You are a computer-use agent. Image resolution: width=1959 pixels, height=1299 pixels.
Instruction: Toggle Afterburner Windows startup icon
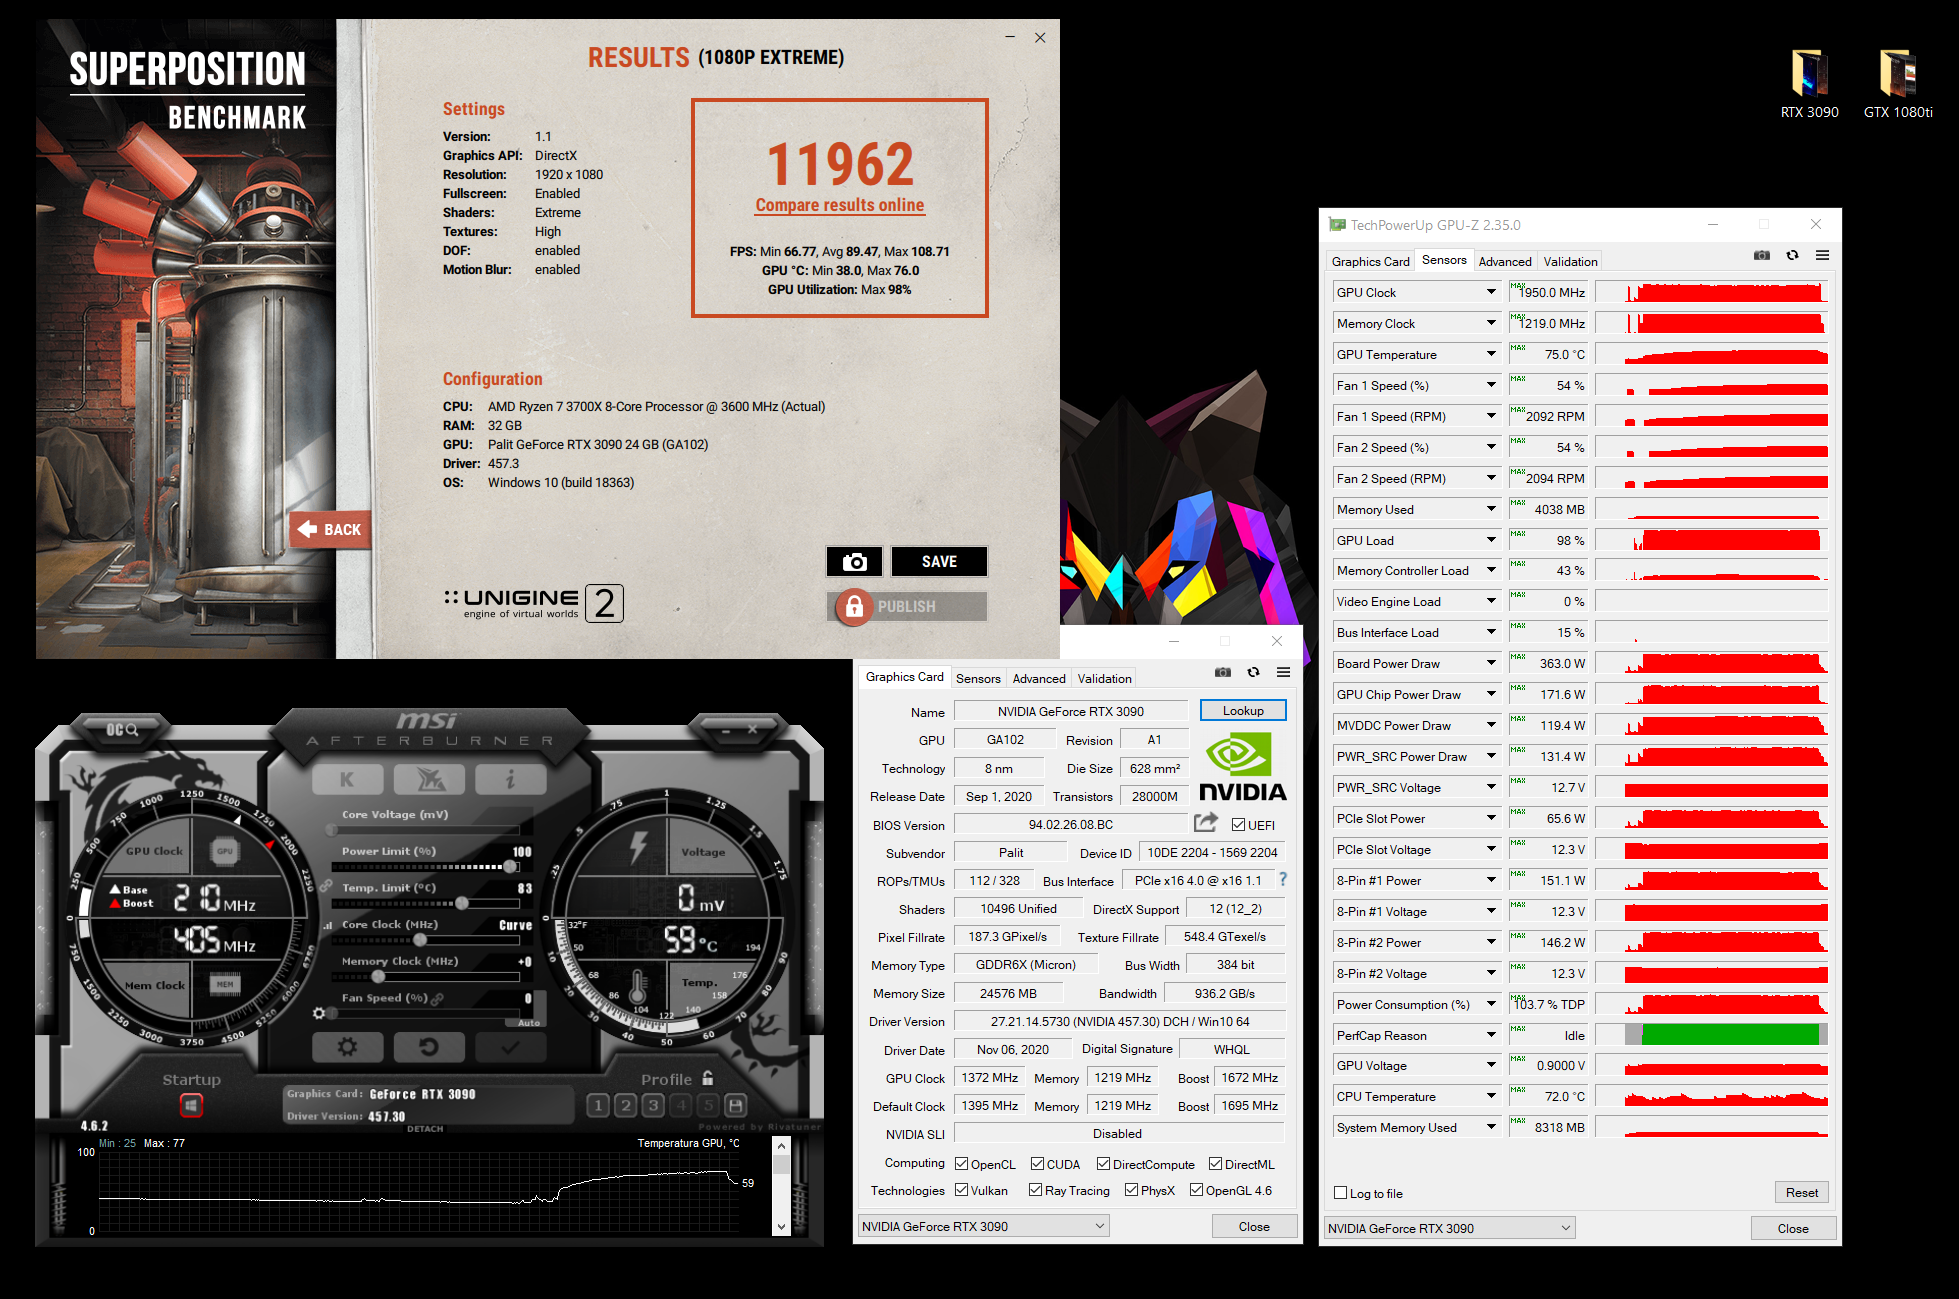[191, 1105]
